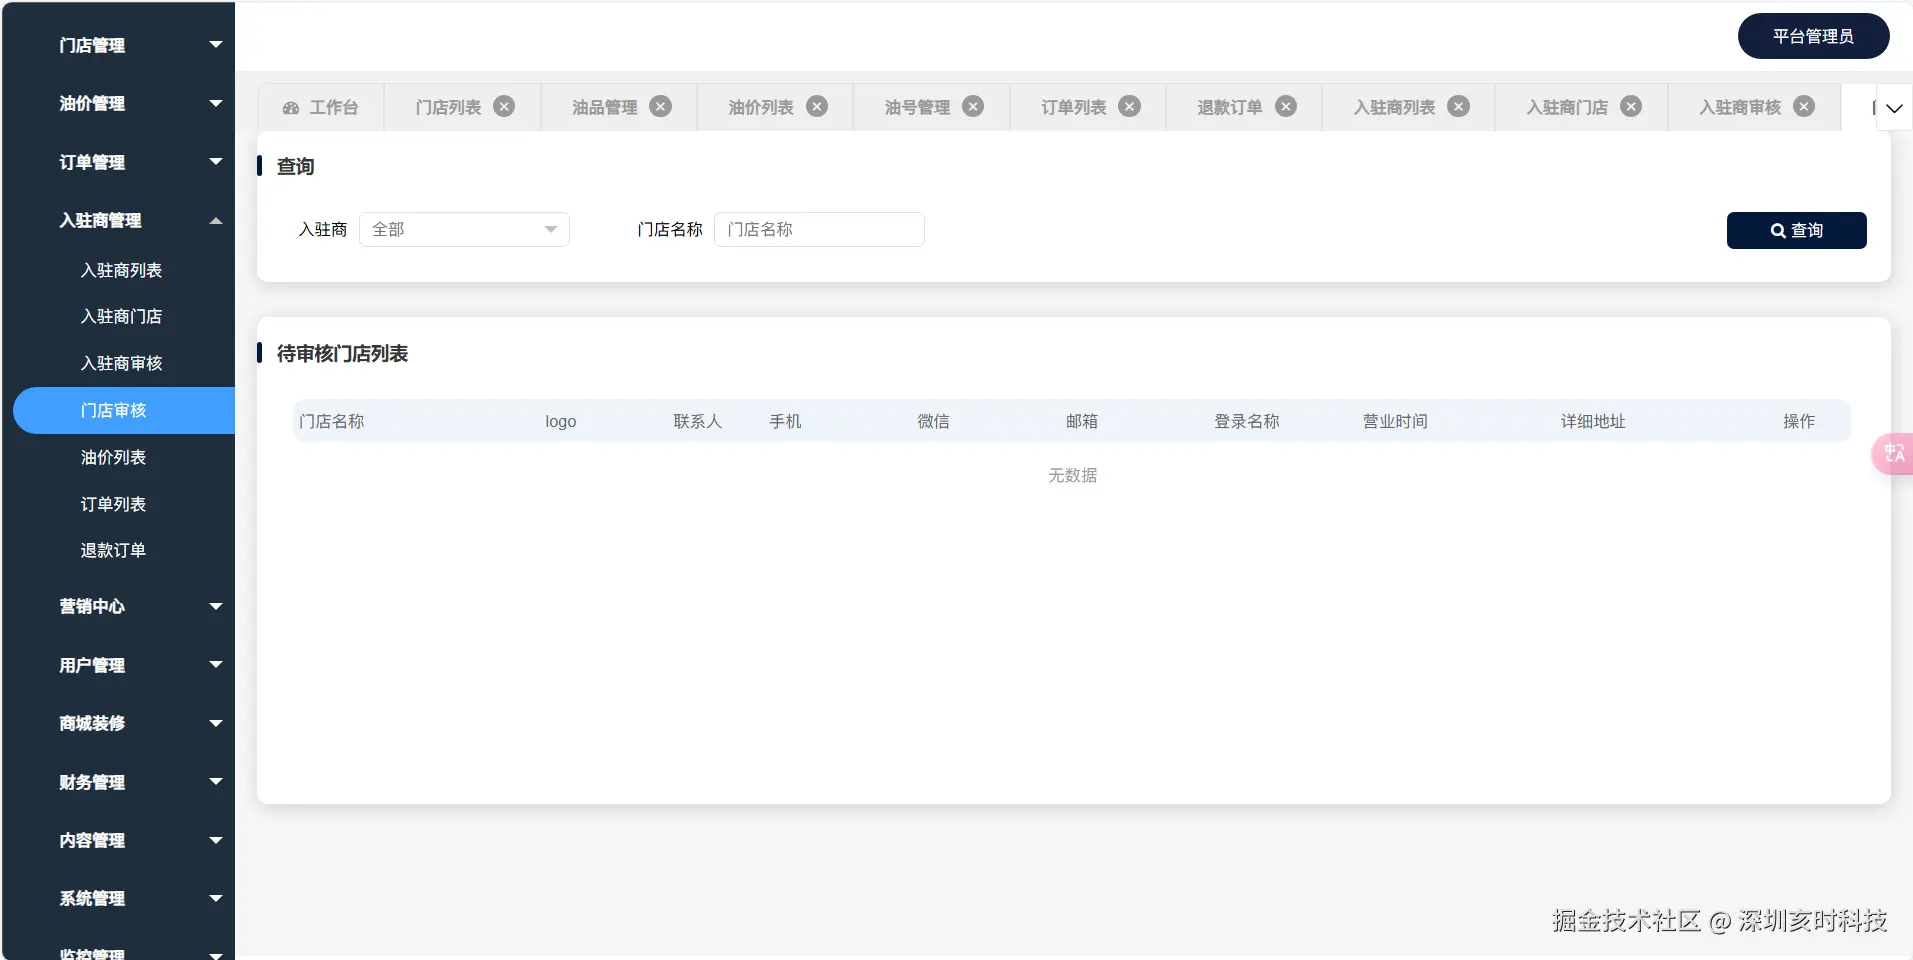Open 入驻商门店 in the sidebar
1913x960 pixels.
[x=121, y=316]
